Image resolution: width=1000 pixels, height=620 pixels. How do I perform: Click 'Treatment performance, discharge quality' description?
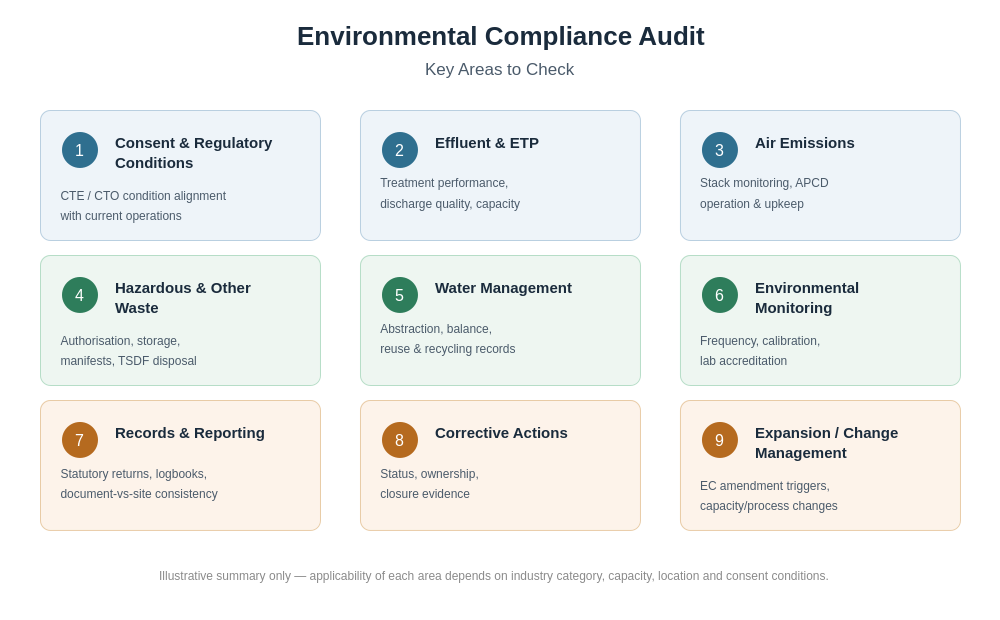click(x=450, y=193)
